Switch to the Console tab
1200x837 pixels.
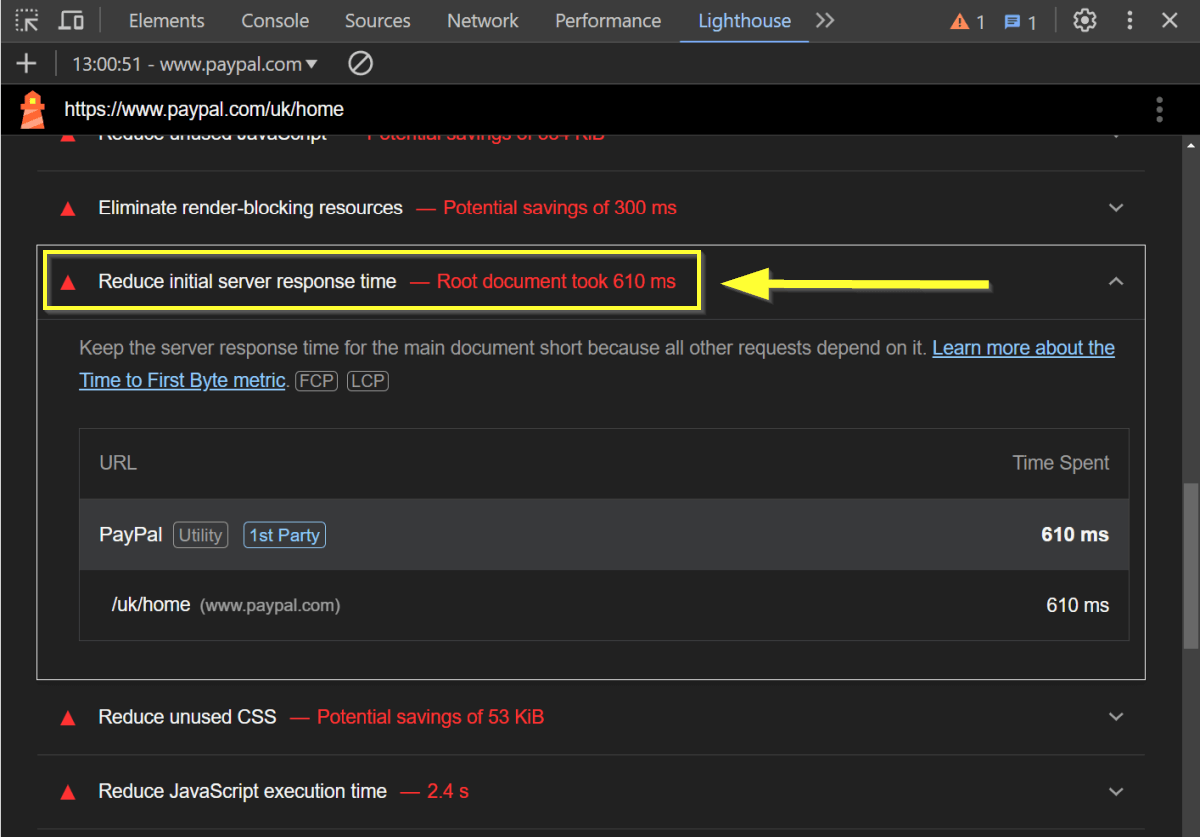275,21
